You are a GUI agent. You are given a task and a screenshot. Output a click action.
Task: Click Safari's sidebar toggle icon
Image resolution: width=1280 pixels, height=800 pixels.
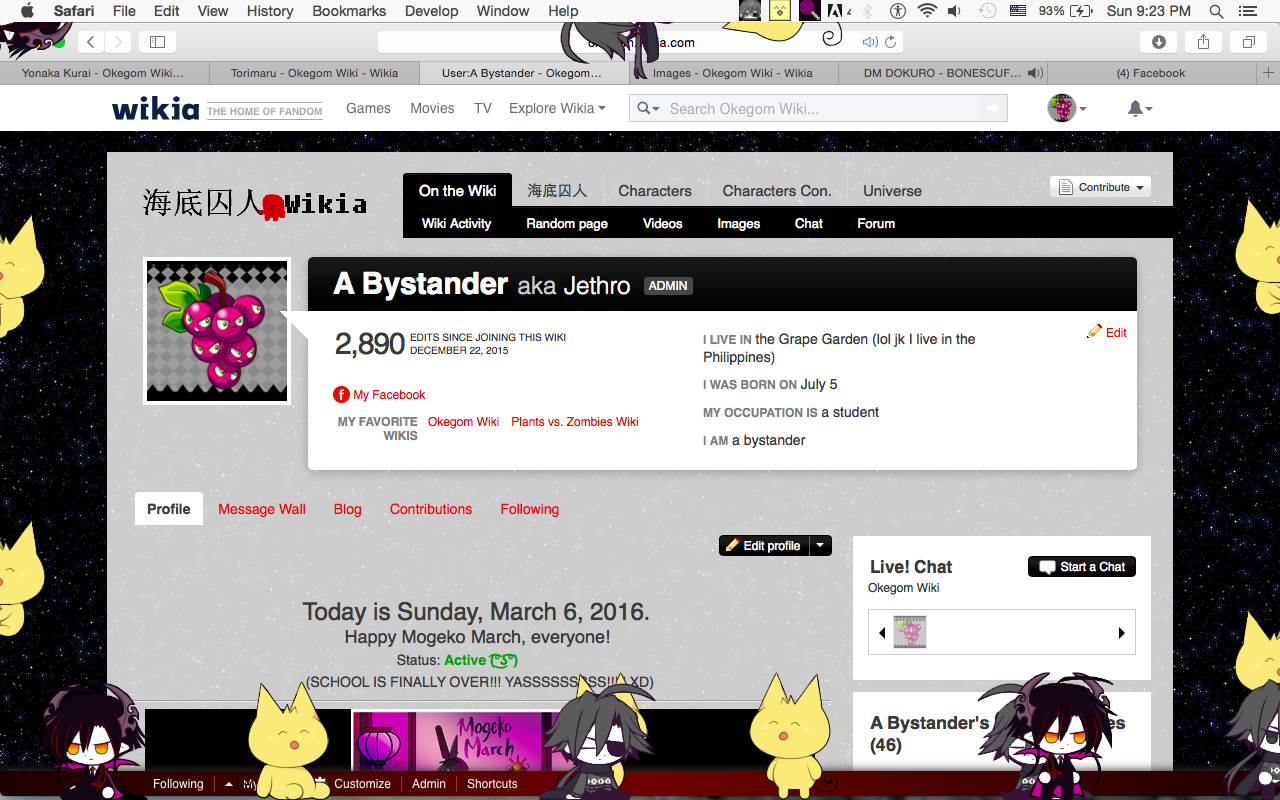coord(157,42)
